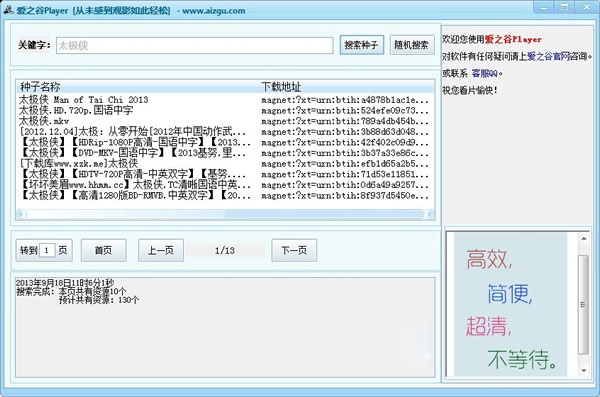Click magnet link starting a4878b1ac1e
The width and height of the screenshot is (600, 397).
(345, 100)
